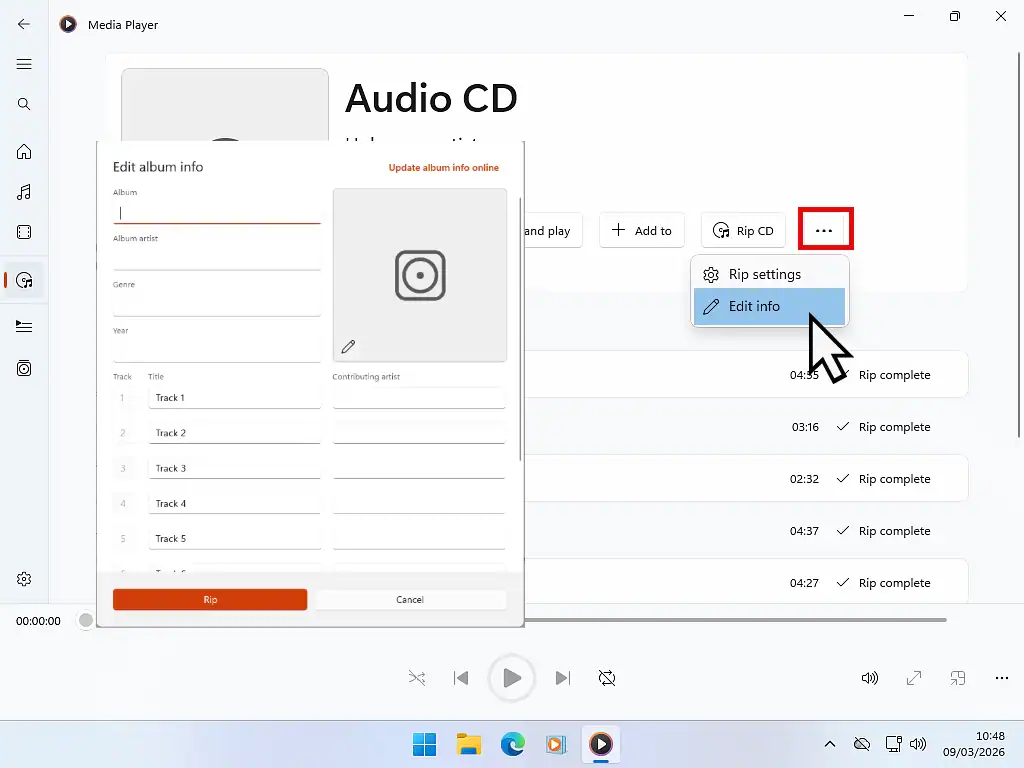1024x768 pixels.
Task: Enable shuffle playback
Action: point(417,677)
